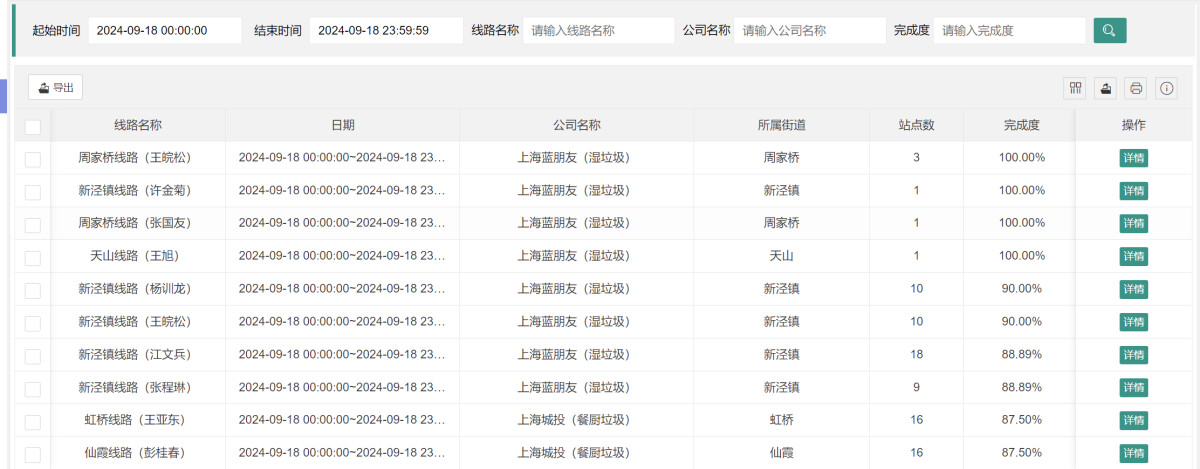Image resolution: width=1200 pixels, height=469 pixels.
Task: Open 详情 for 仙霞线路（彭桂春）
Action: tap(1133, 454)
